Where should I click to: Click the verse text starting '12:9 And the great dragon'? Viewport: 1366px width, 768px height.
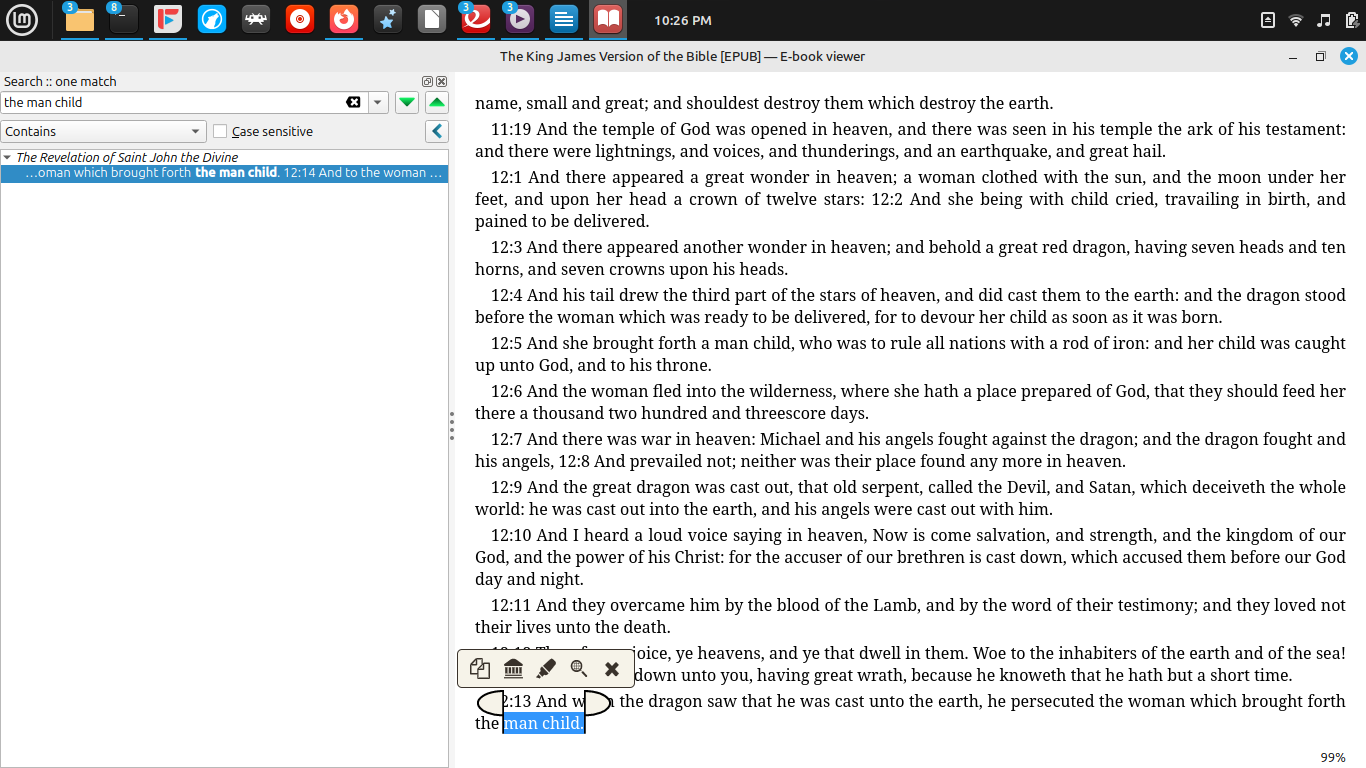(x=910, y=498)
